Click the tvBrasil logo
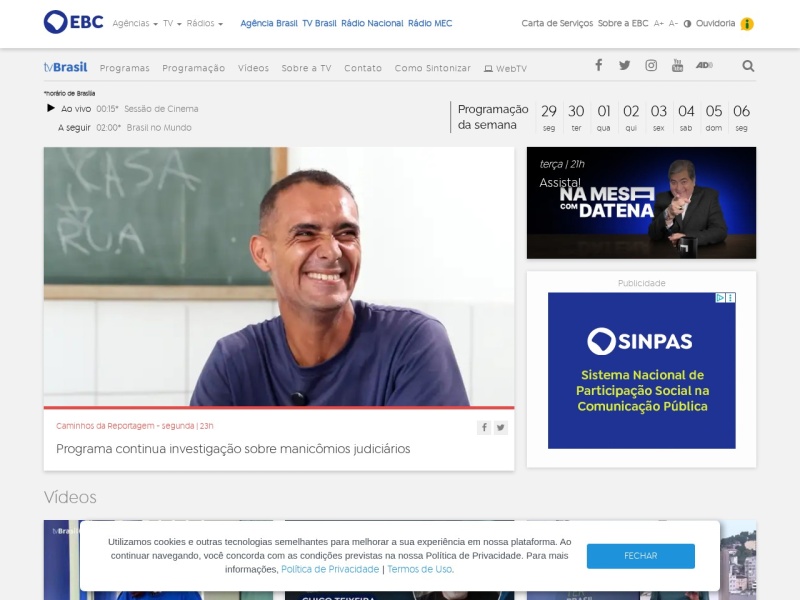 pos(65,67)
